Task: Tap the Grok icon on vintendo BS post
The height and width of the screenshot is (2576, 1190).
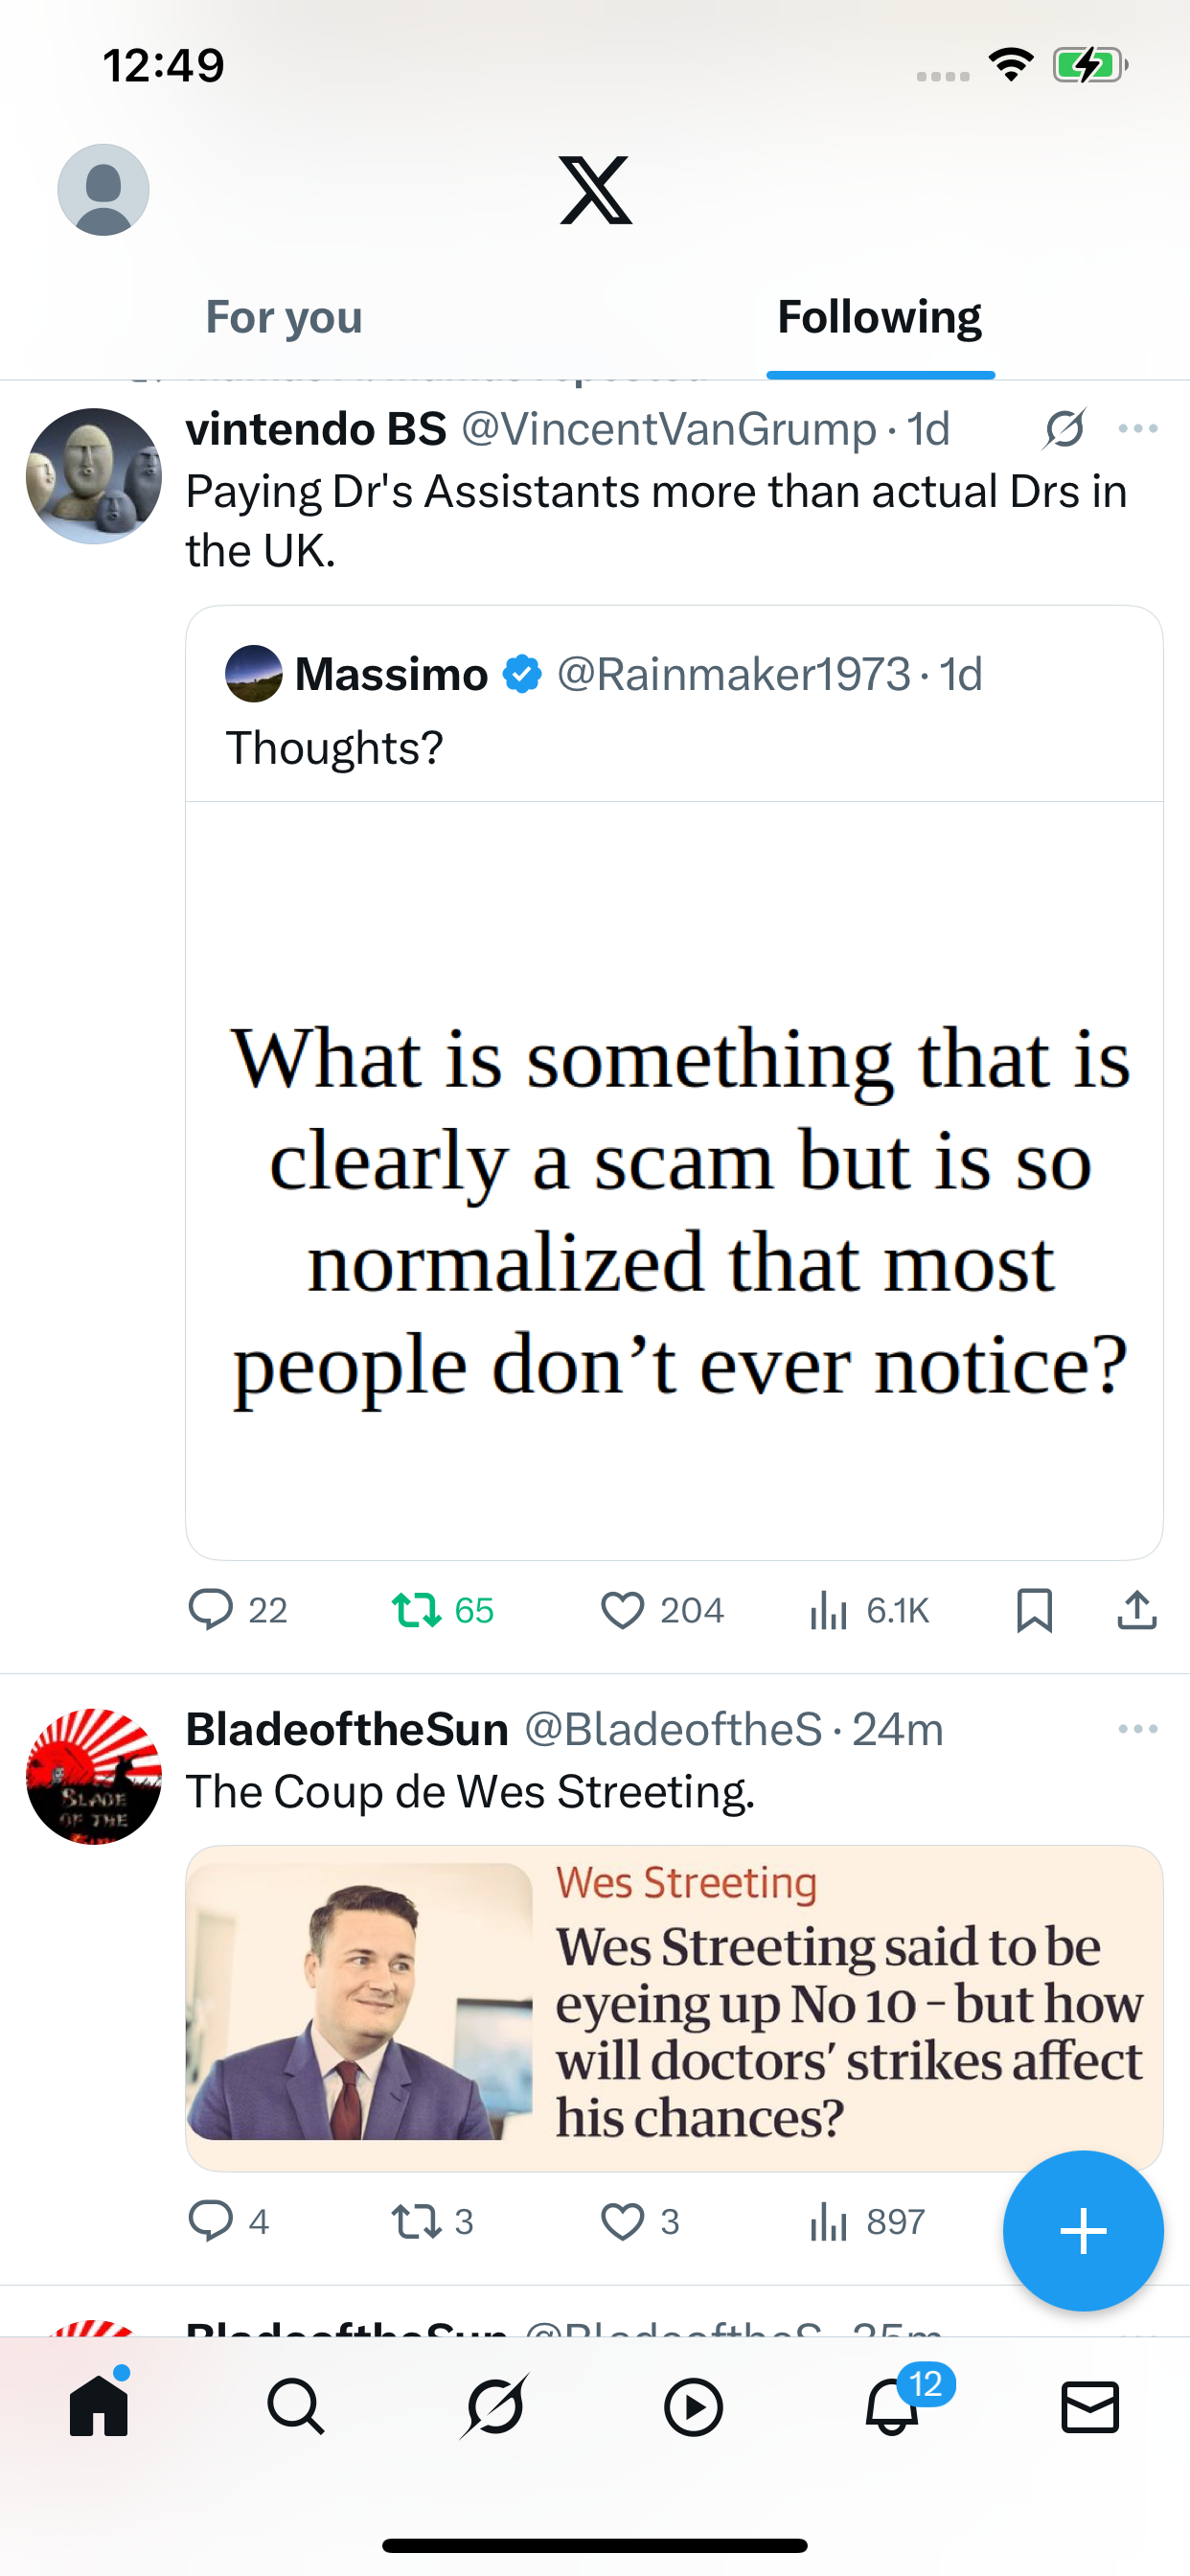Action: 1064,429
